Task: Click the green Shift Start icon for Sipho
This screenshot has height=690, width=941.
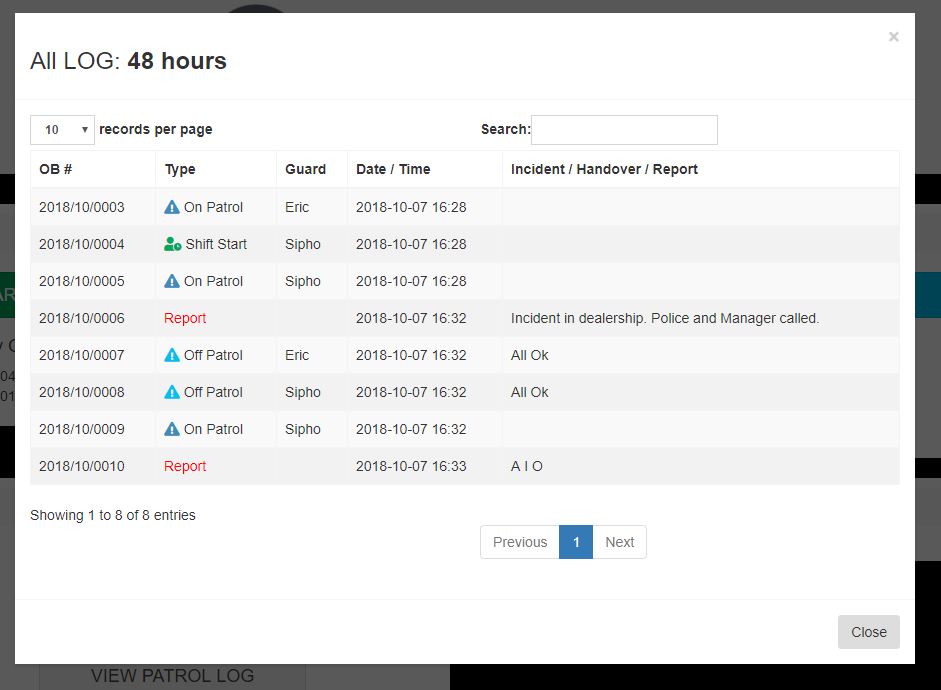Action: [x=173, y=244]
